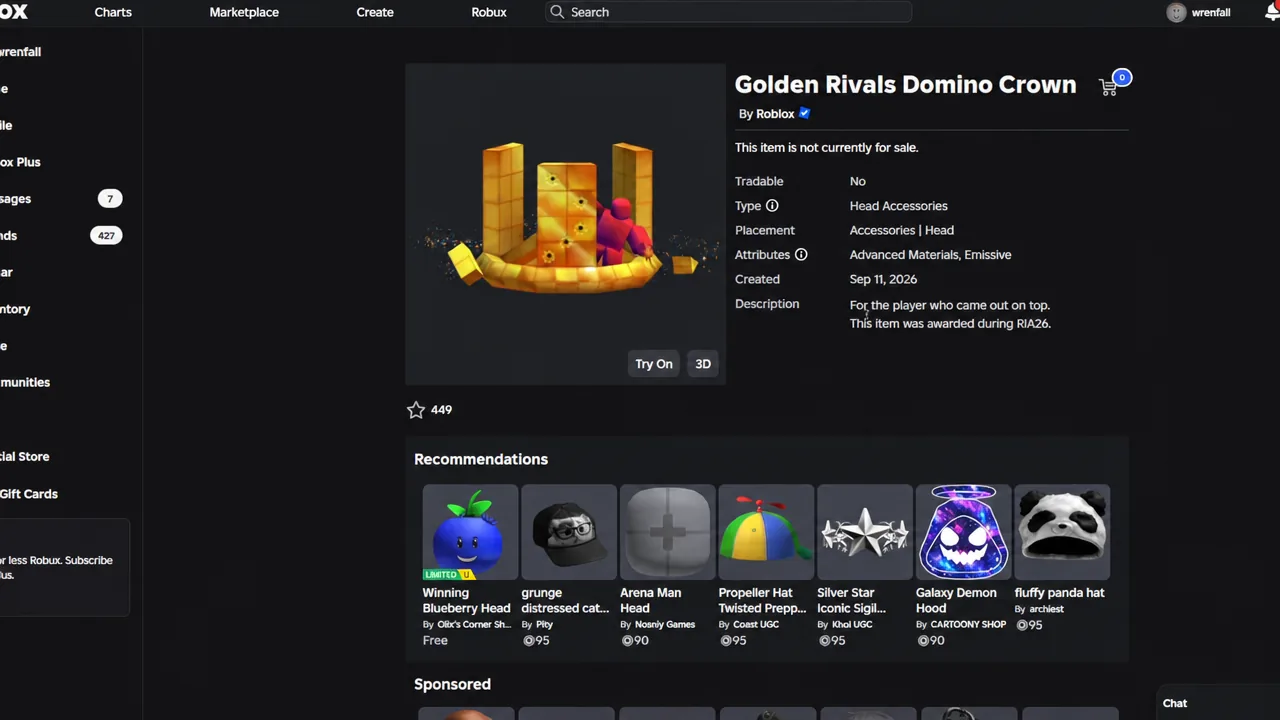Open the wrenfall profile in the sidebar
1280x720 pixels.
point(20,52)
